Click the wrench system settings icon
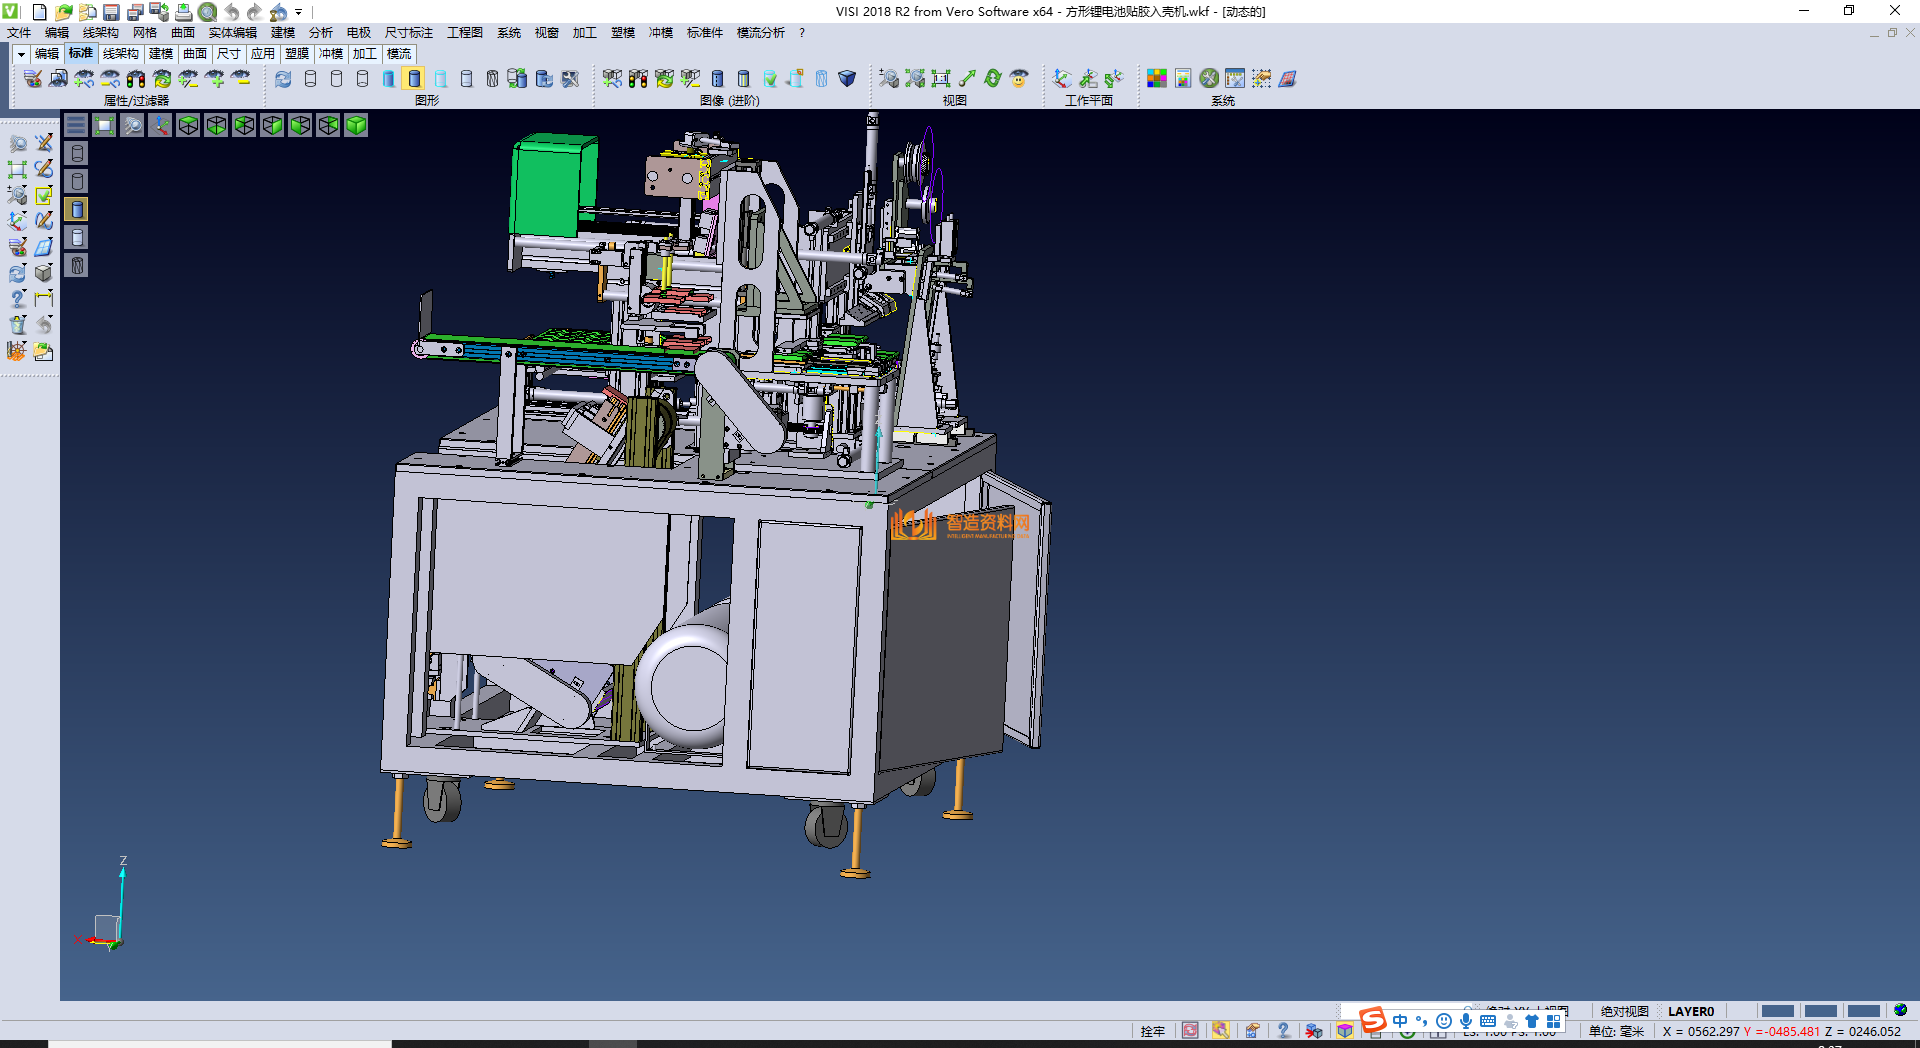 pyautogui.click(x=1209, y=79)
